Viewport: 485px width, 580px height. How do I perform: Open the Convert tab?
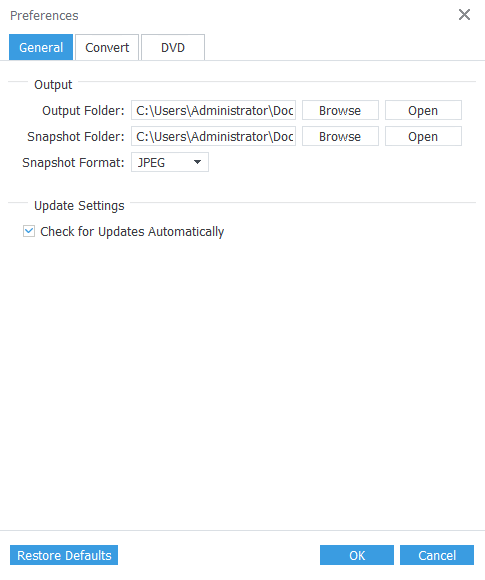(107, 47)
